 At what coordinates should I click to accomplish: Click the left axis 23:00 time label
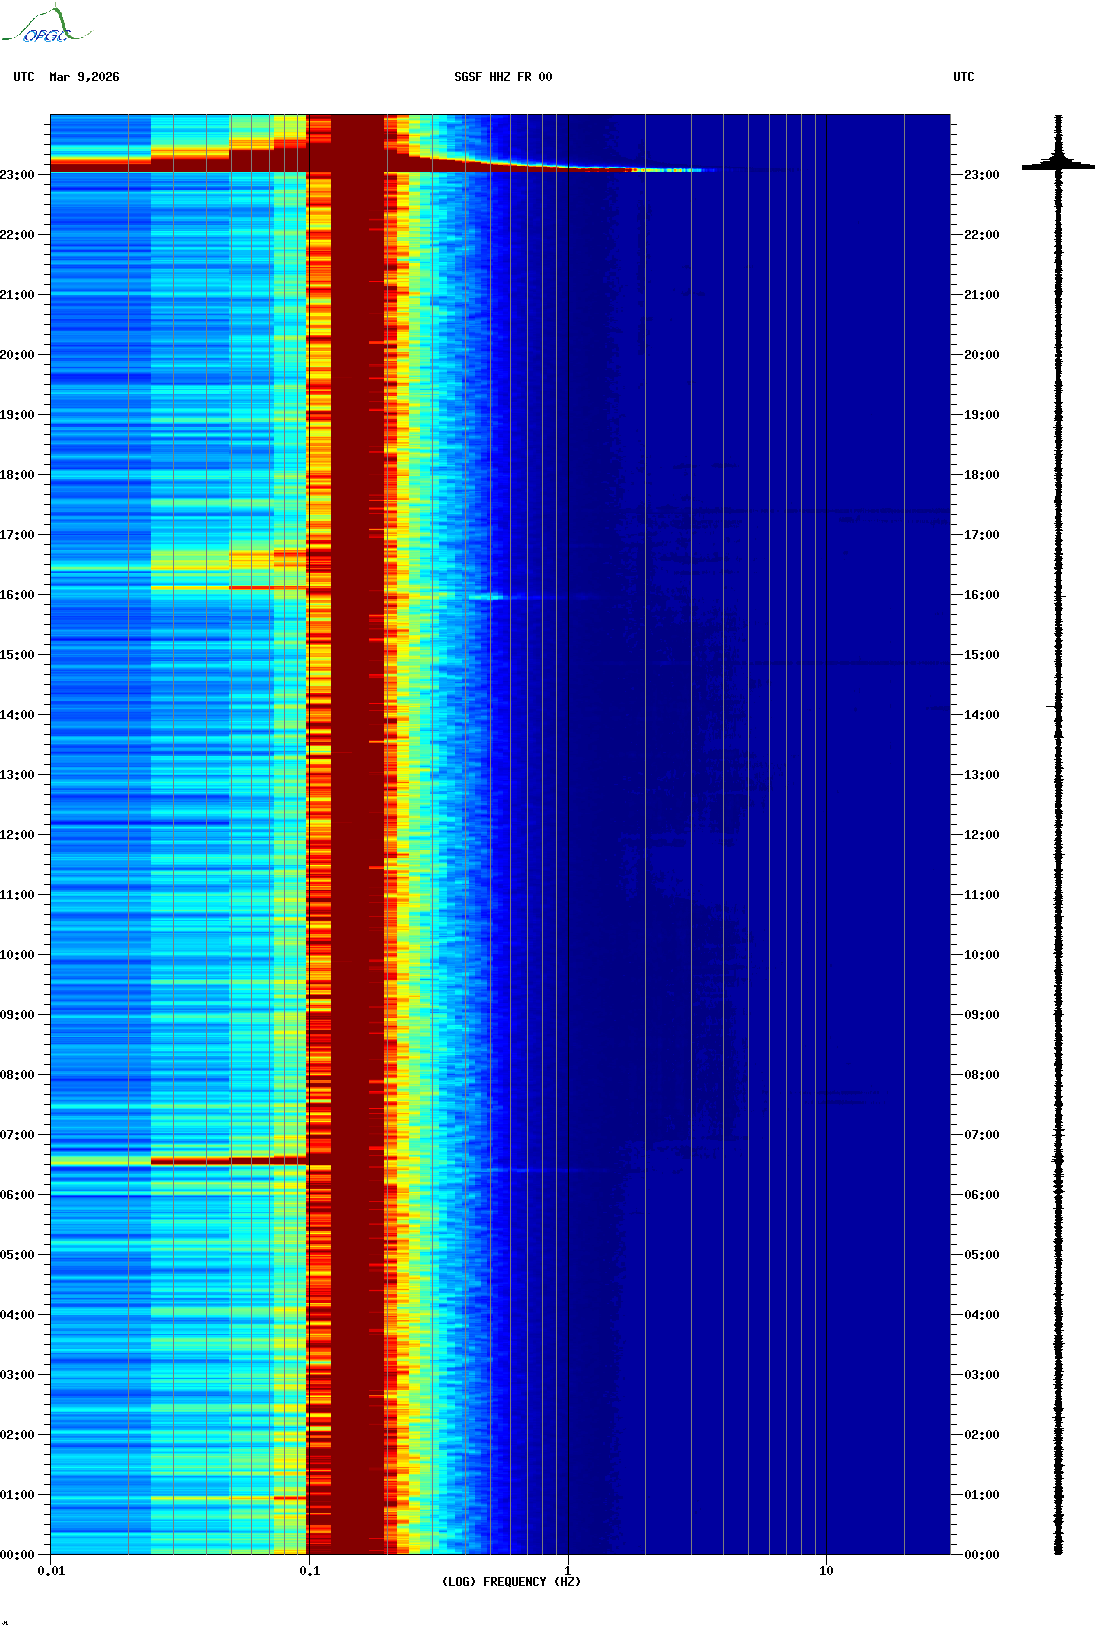click(17, 175)
